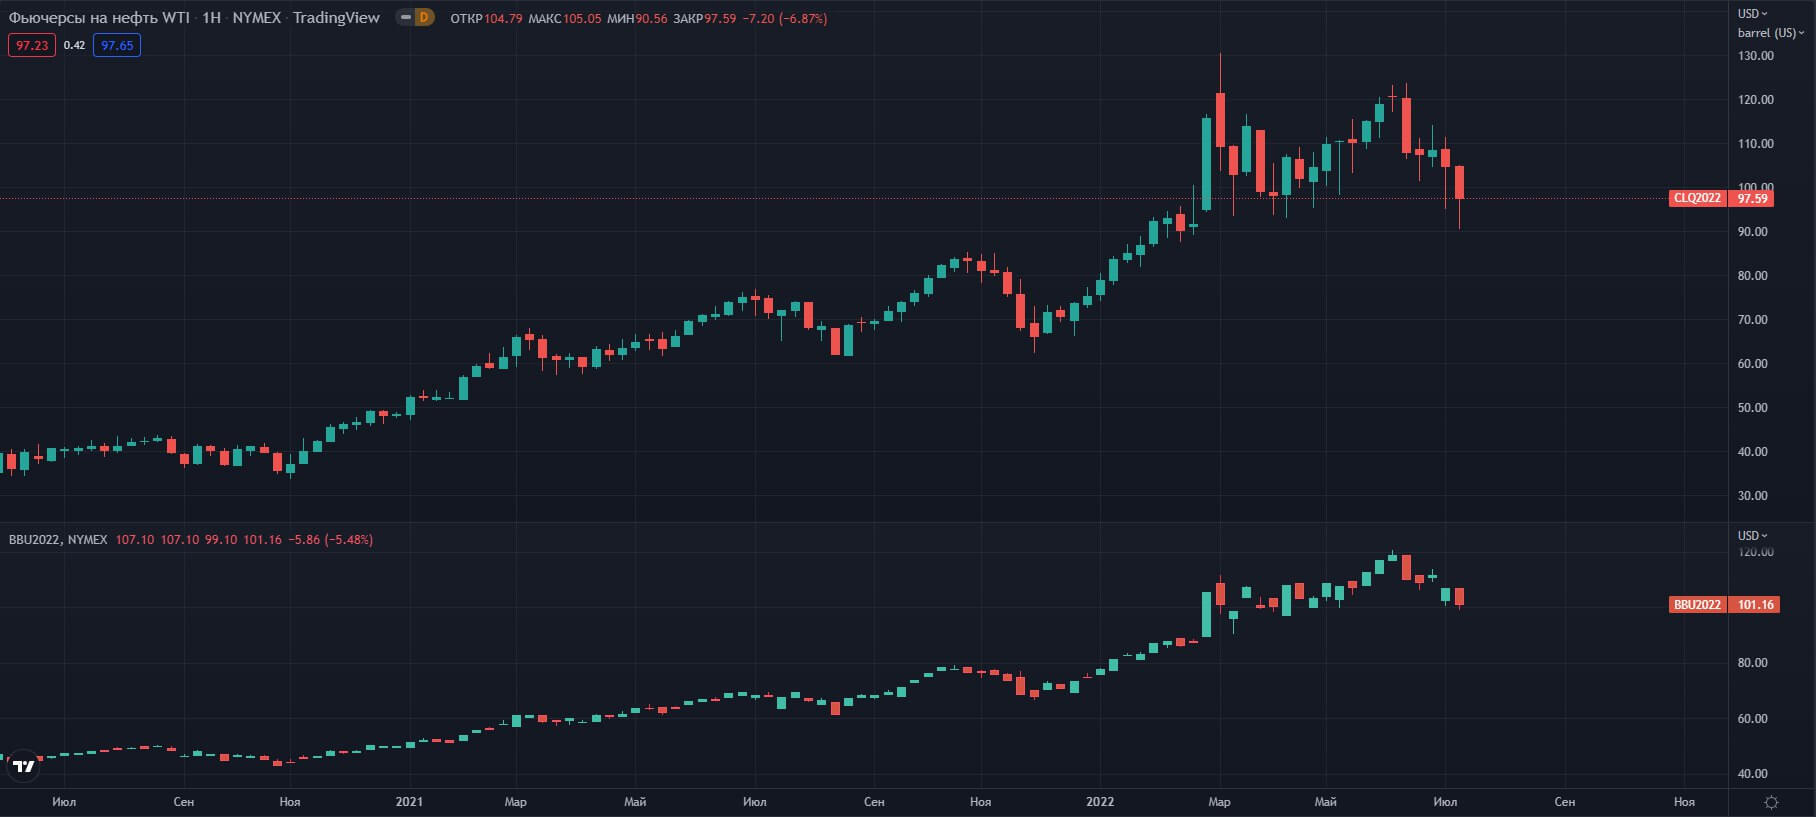Click the ОТКР open value 104.79

point(503,18)
